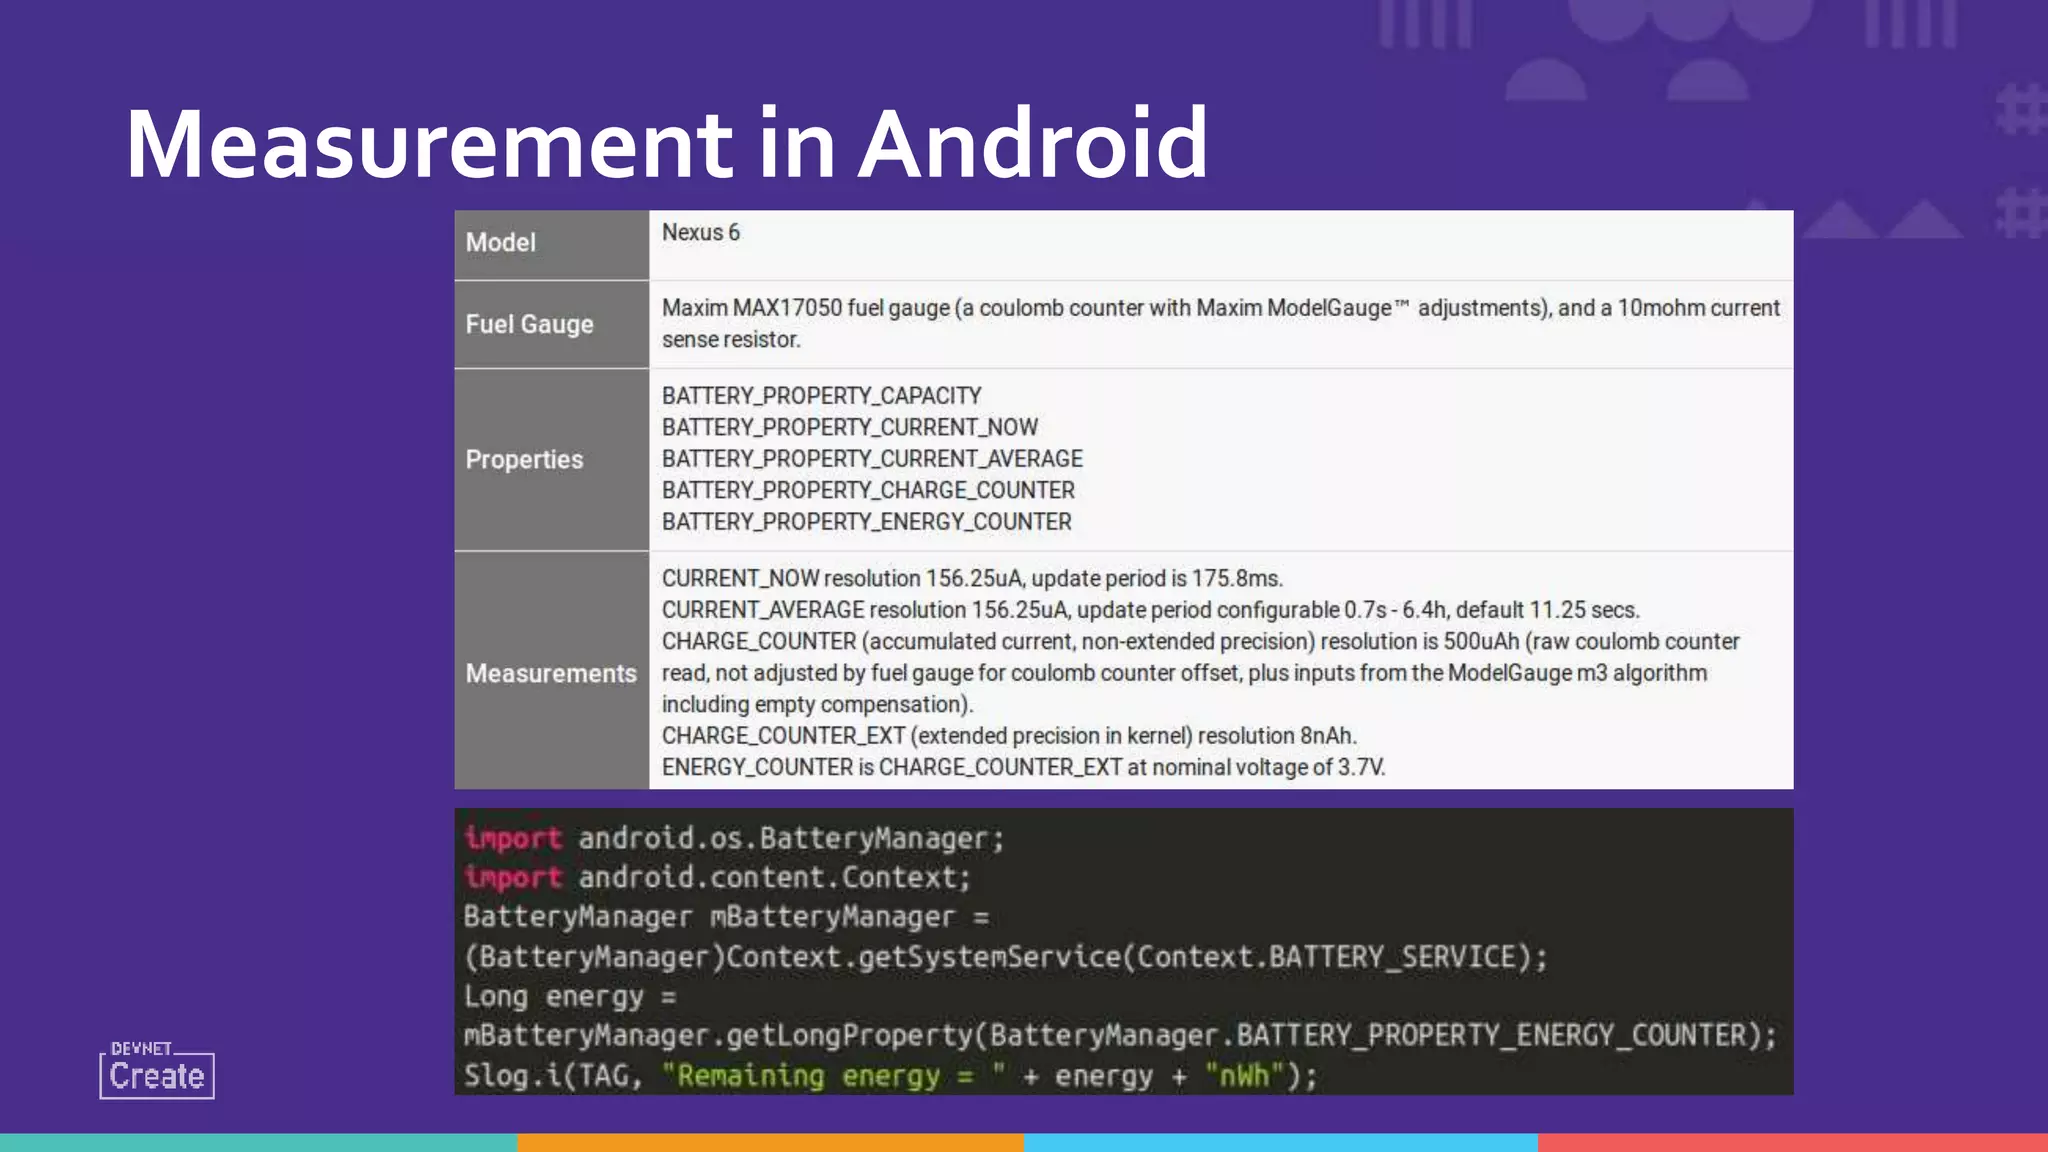This screenshot has height=1152, width=2048.
Task: Click the Slog.i Remaining energy code line
Action: pos(891,1076)
